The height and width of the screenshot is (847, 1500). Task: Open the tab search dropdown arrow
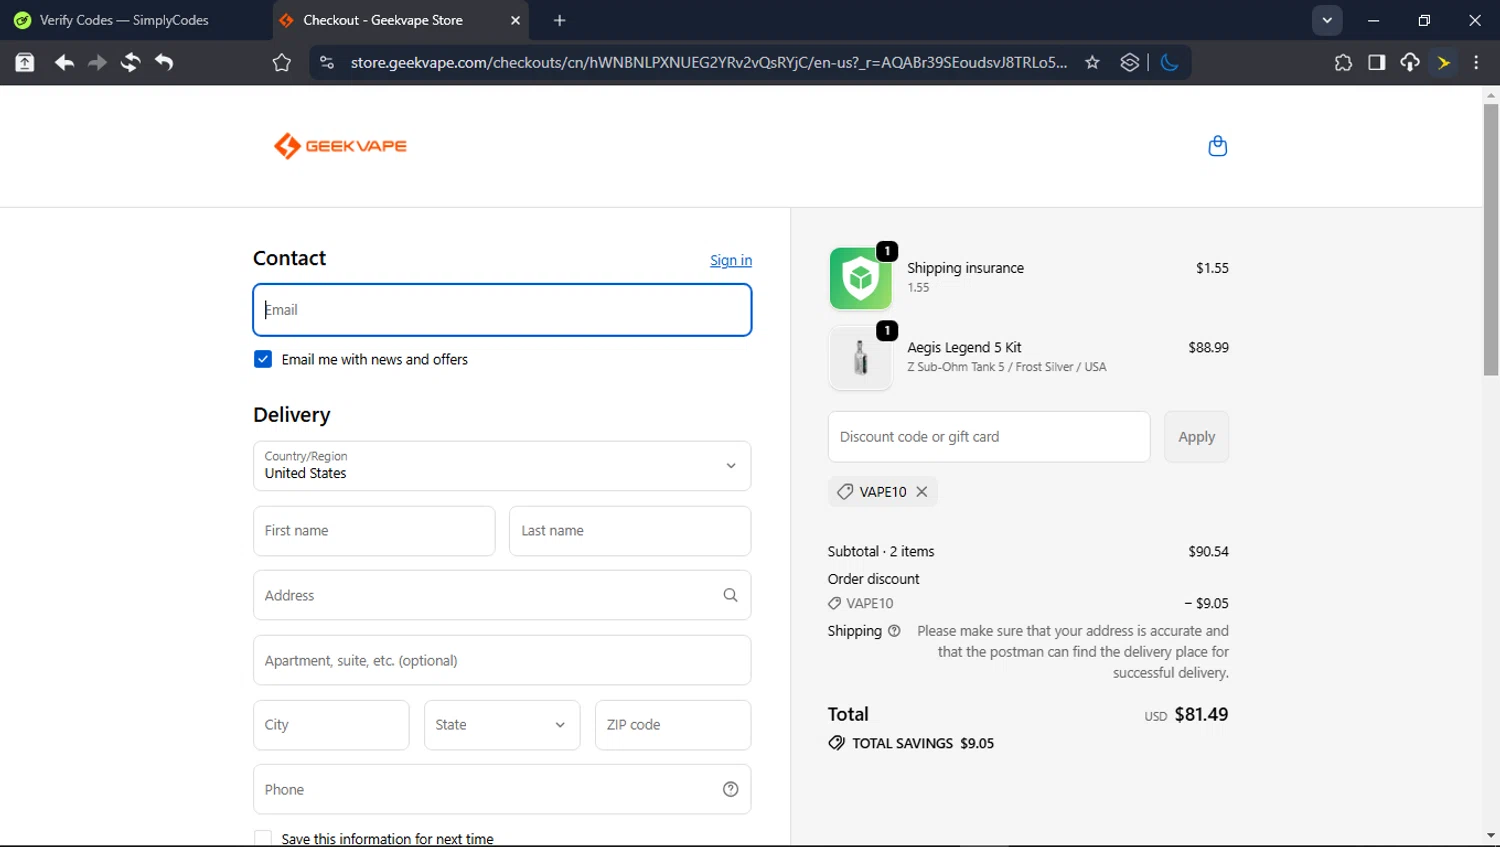coord(1327,20)
